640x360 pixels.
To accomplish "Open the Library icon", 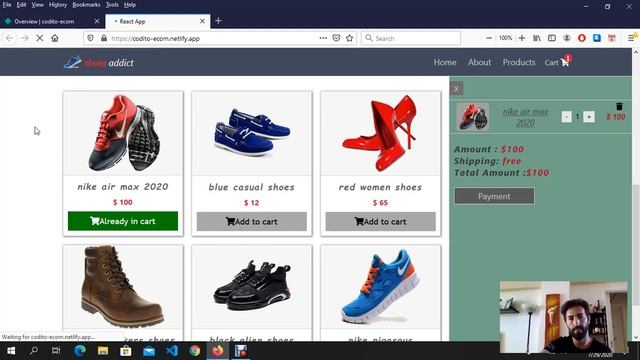I will (x=537, y=38).
